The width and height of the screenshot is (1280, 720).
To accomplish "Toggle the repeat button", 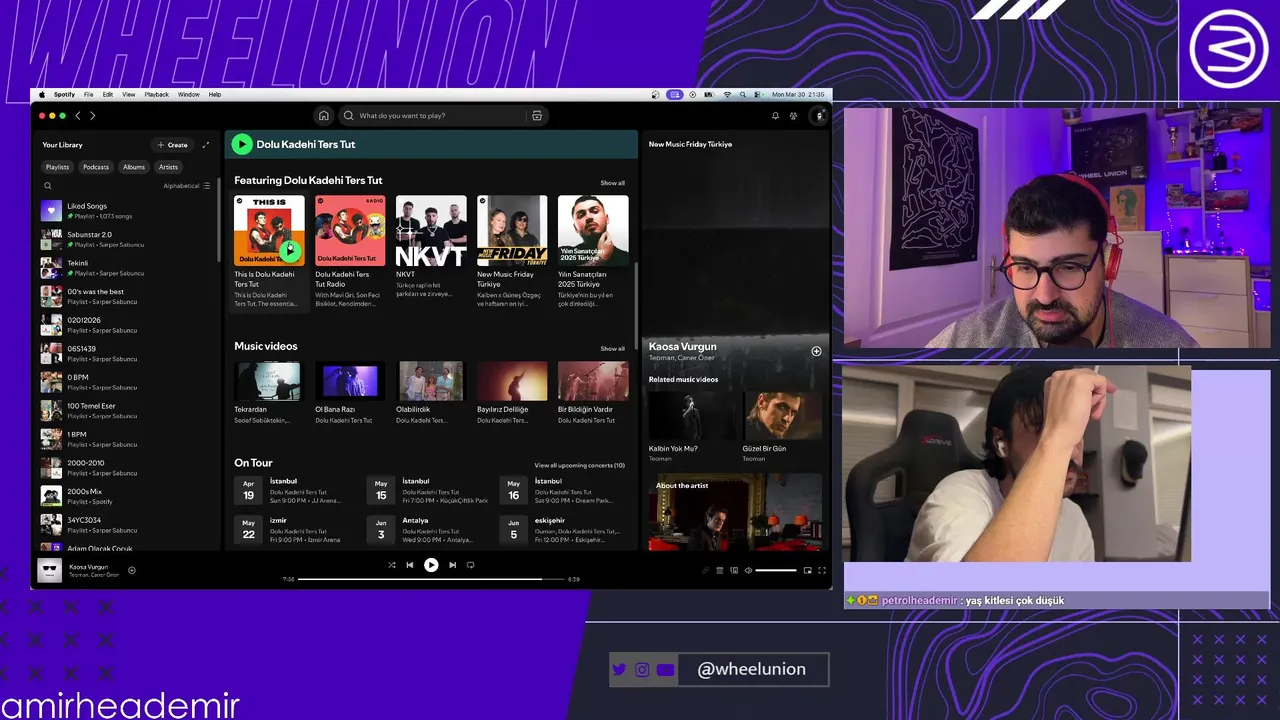I will click(471, 565).
